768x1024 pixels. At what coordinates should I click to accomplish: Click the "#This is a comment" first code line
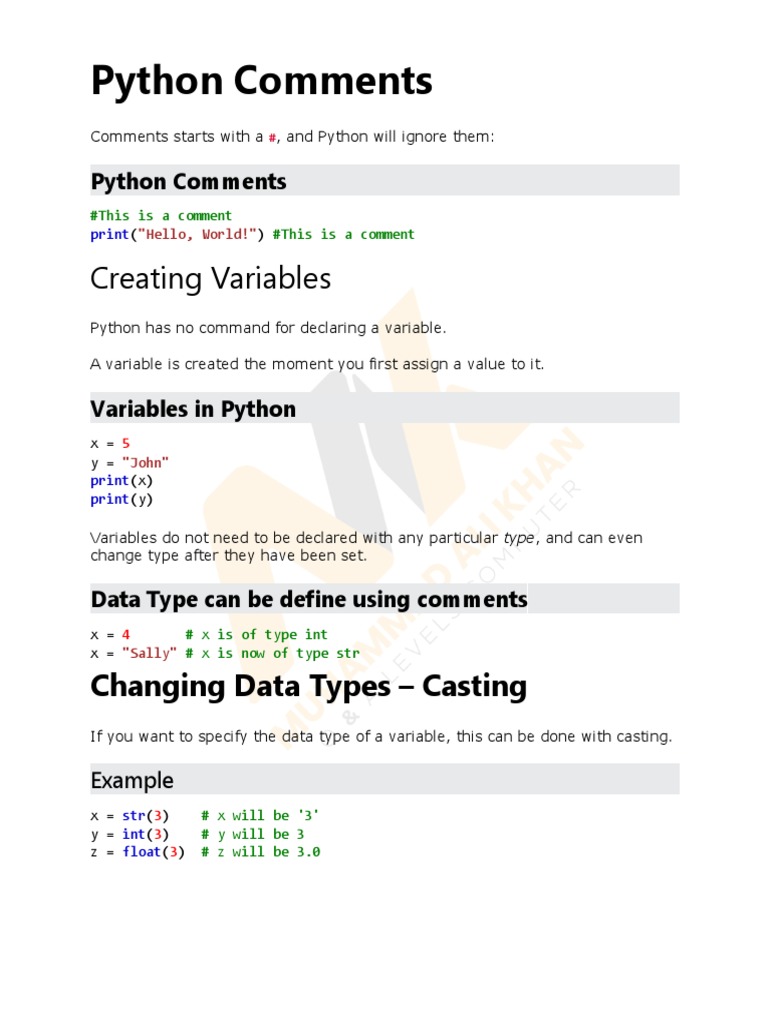(x=161, y=215)
